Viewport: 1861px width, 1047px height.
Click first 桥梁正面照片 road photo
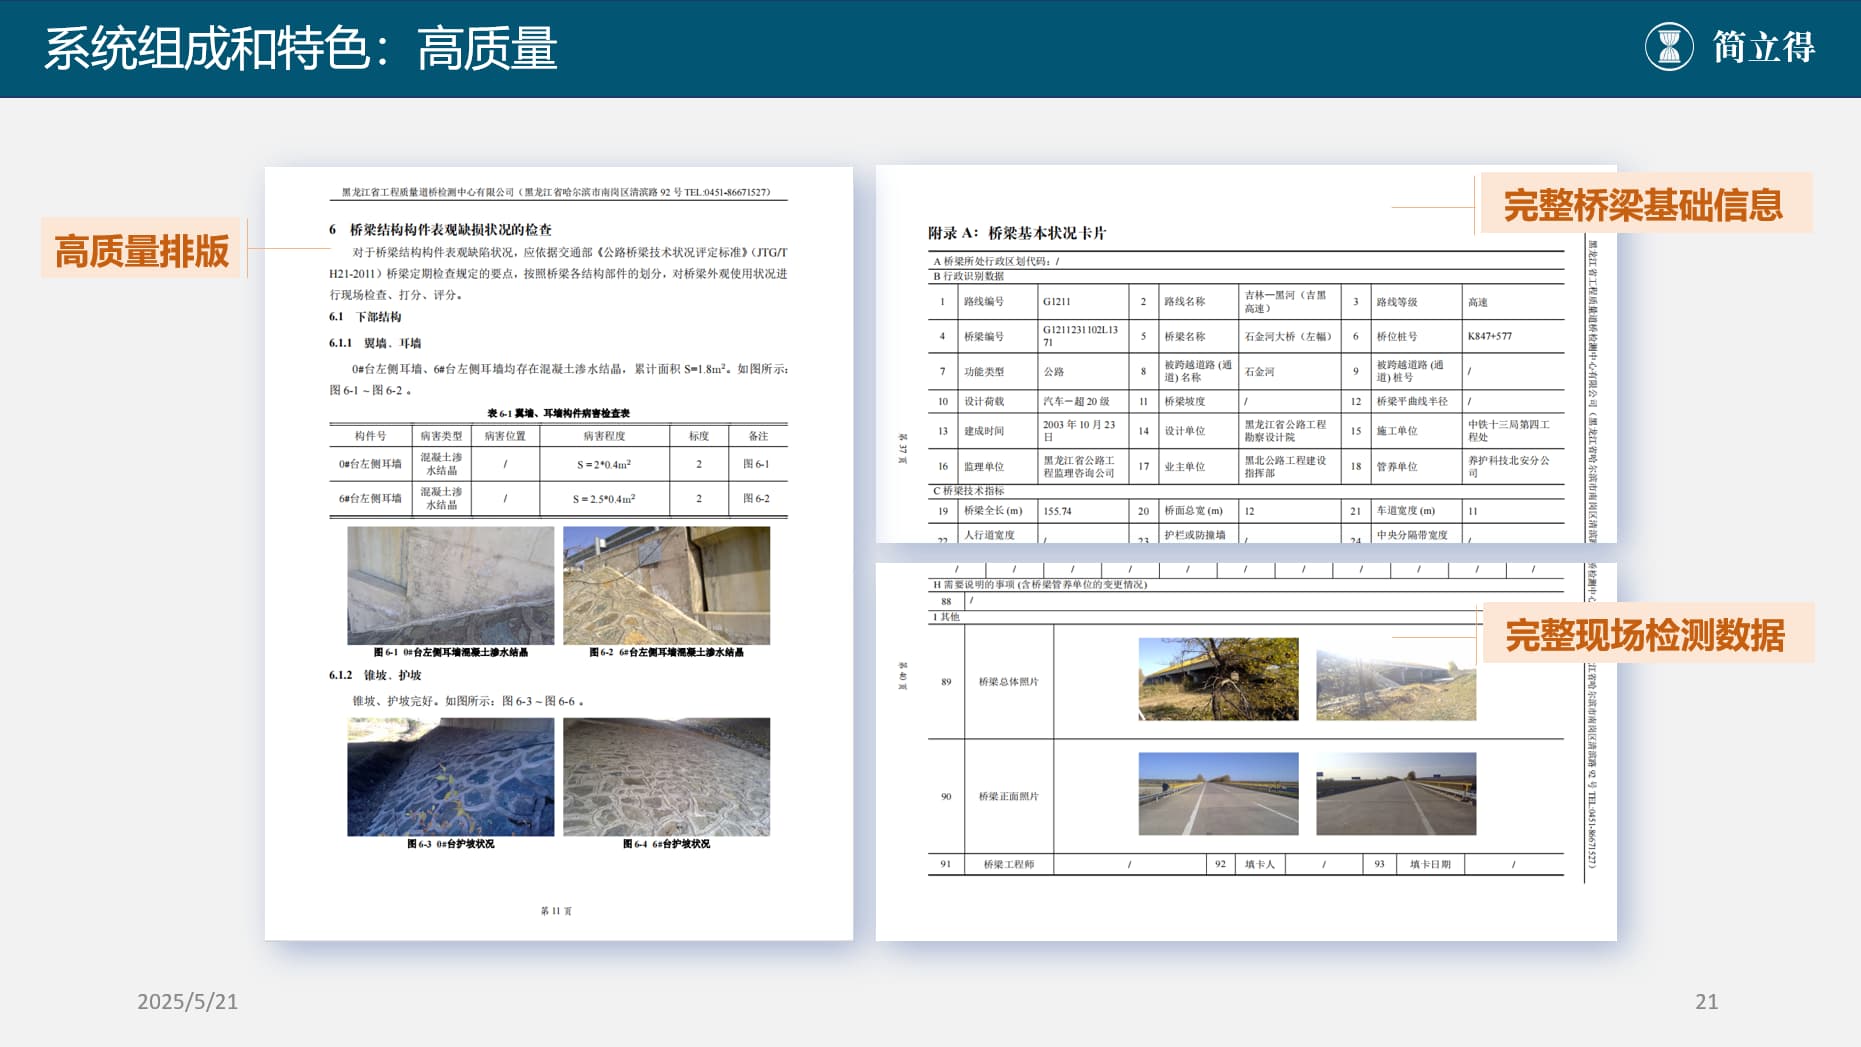[1218, 794]
